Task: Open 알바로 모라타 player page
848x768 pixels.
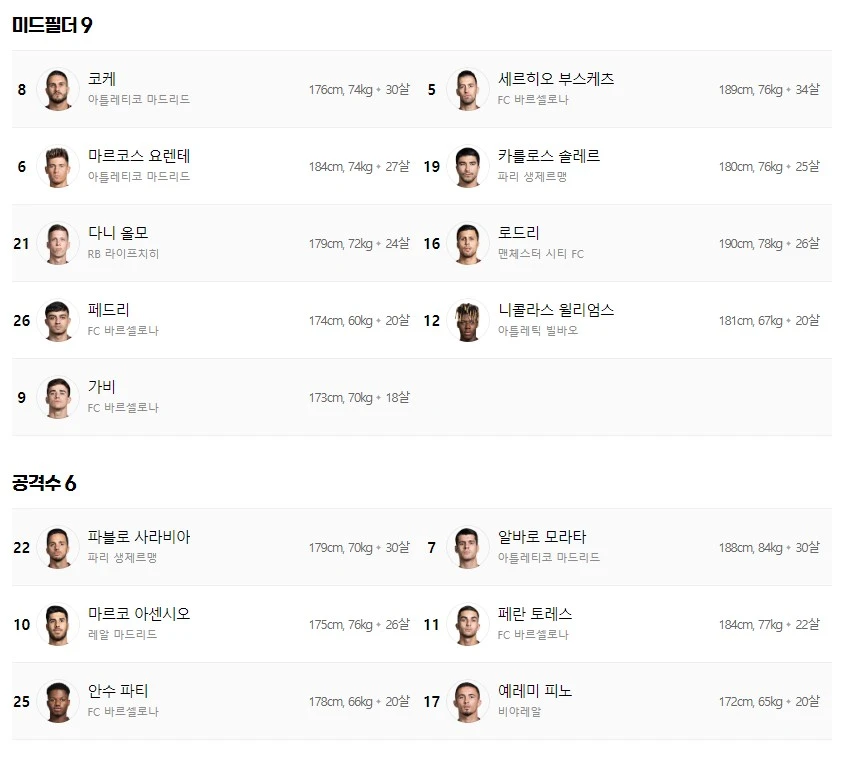Action: click(542, 537)
